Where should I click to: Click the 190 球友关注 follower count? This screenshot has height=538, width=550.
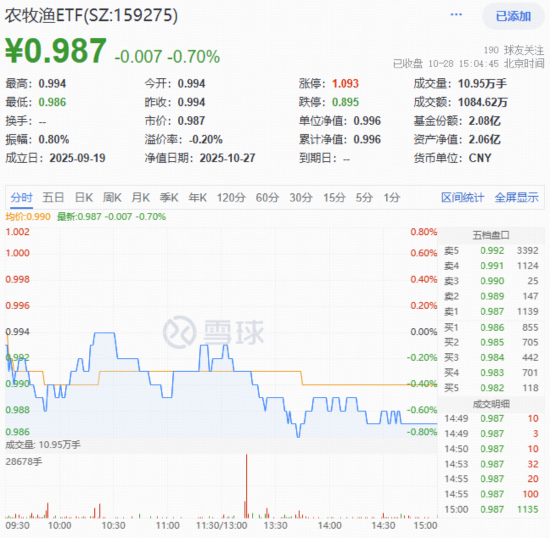[x=514, y=51]
